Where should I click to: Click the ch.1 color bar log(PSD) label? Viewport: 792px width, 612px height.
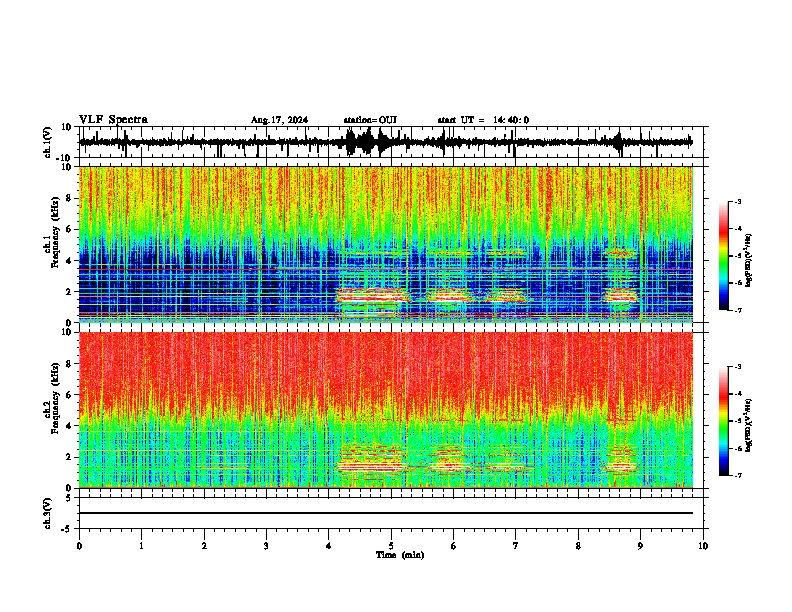(x=749, y=261)
